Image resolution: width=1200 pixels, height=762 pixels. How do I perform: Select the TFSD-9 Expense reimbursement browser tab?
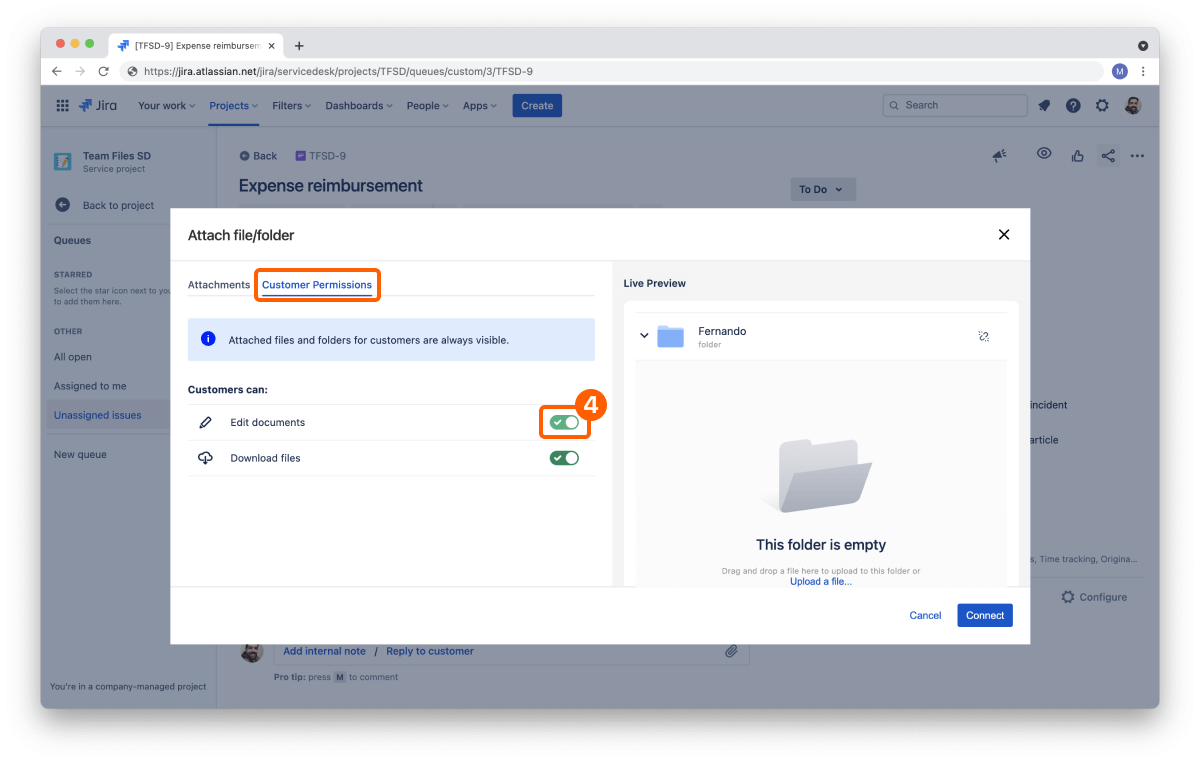click(x=196, y=46)
